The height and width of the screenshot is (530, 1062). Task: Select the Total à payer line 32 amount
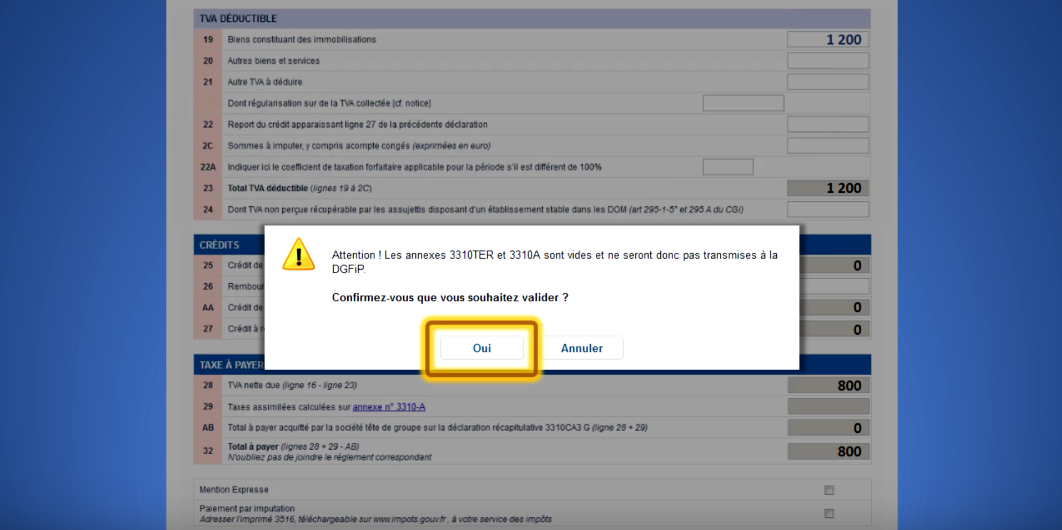point(828,451)
